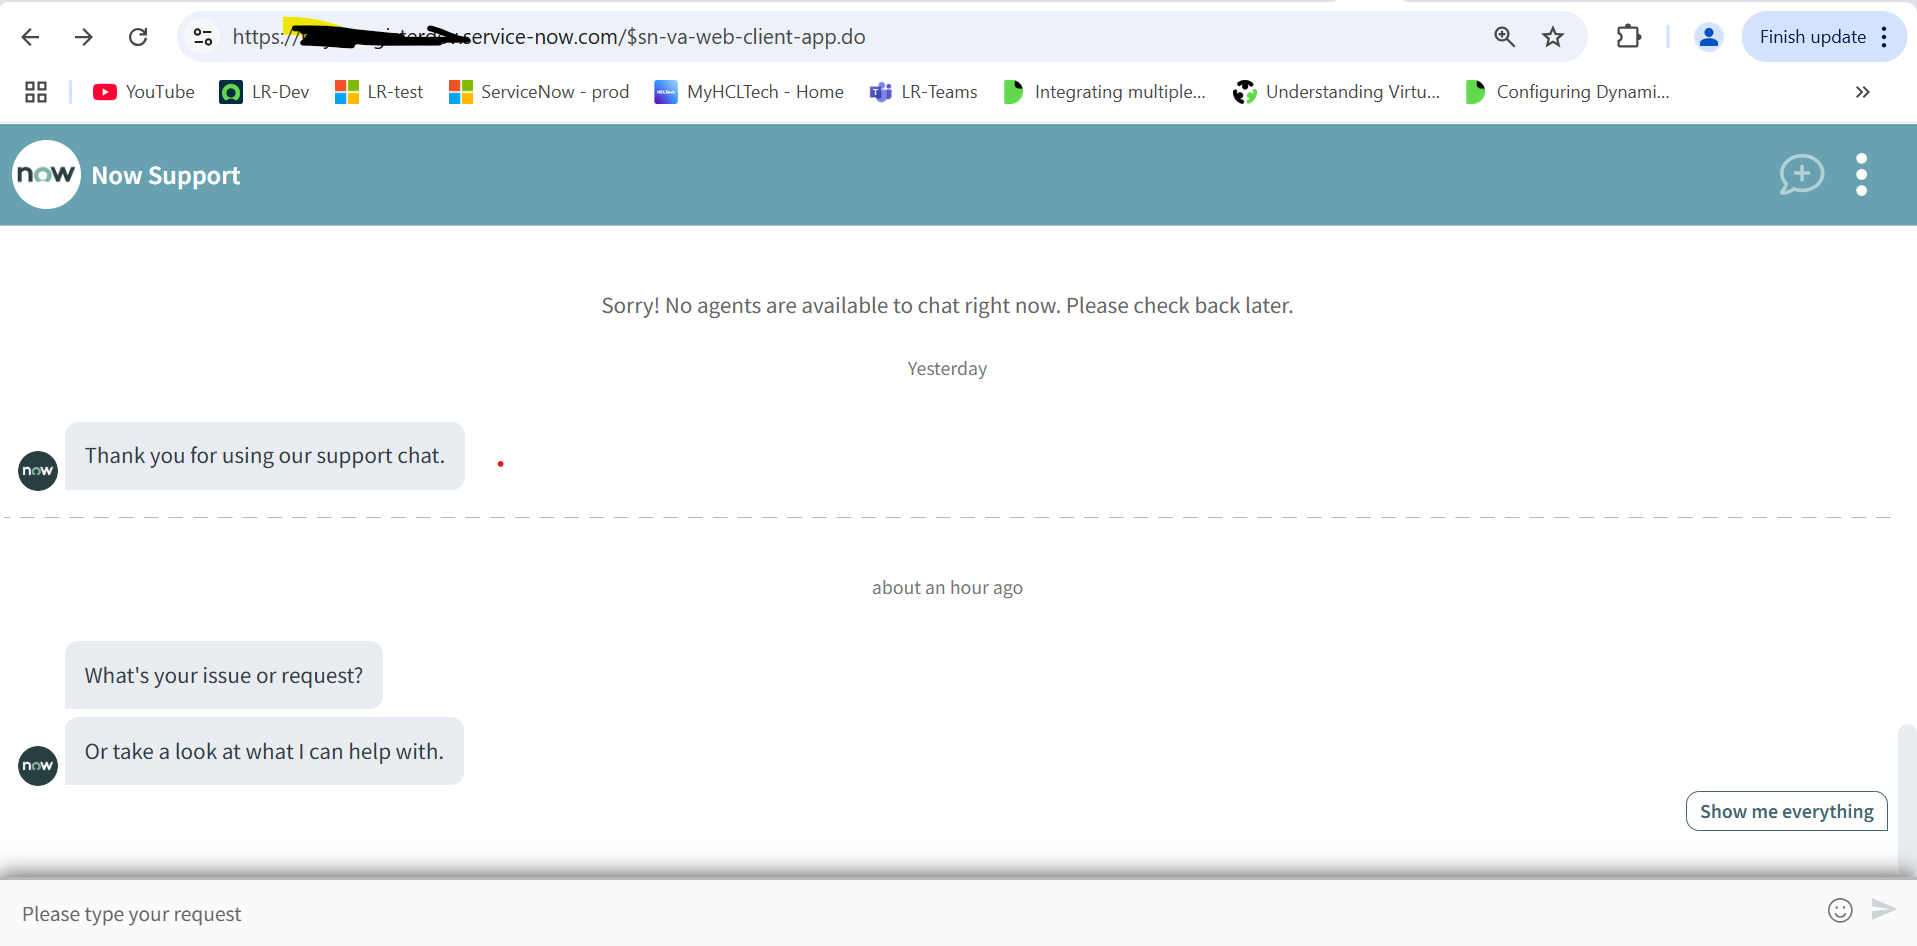Click the Show me everything button
Screen dimensions: 1917x946
pyautogui.click(x=1786, y=811)
